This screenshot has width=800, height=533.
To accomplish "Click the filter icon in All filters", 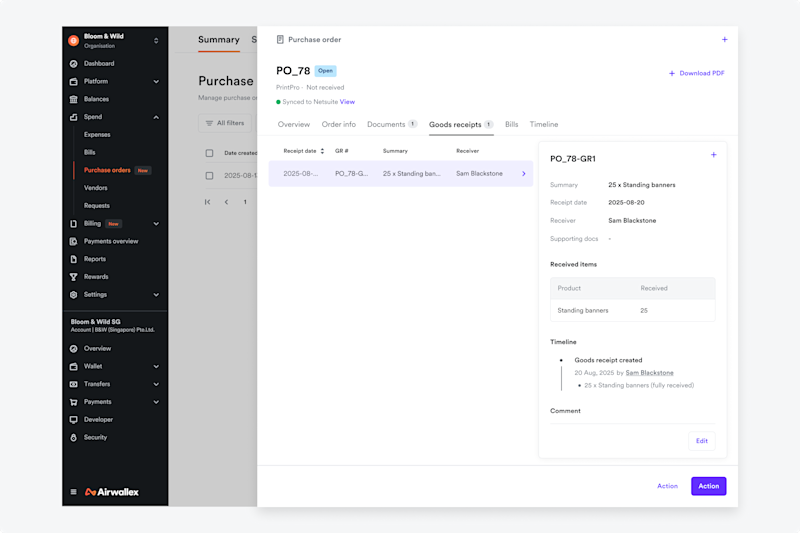I will (x=209, y=123).
